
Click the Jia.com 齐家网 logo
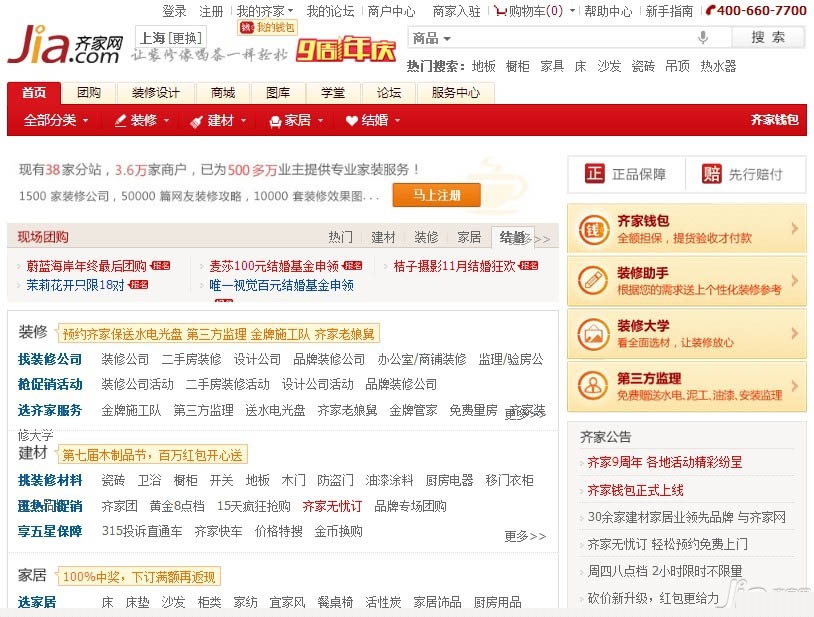(65, 45)
